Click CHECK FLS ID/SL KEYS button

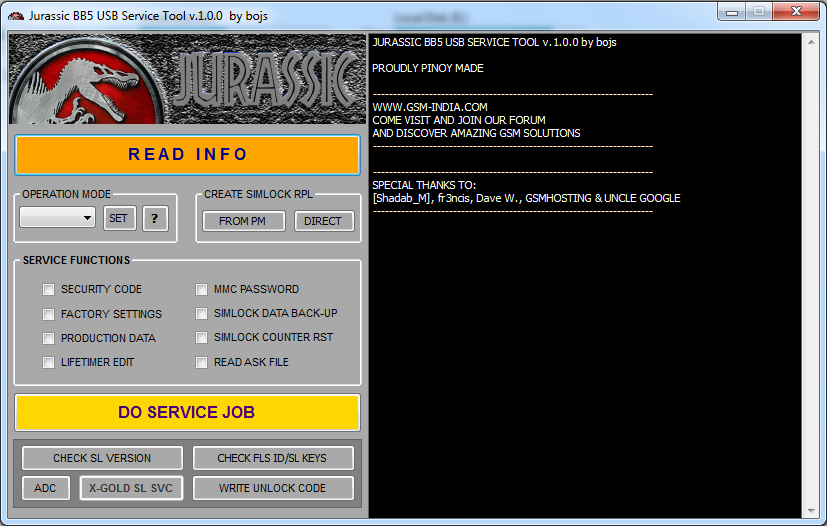(273, 458)
